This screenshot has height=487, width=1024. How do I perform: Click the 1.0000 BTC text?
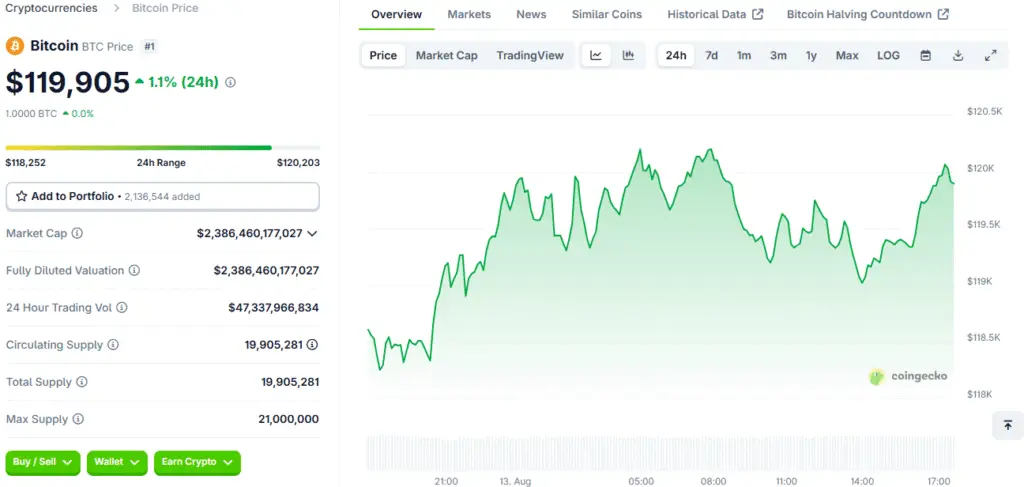pyautogui.click(x=31, y=114)
